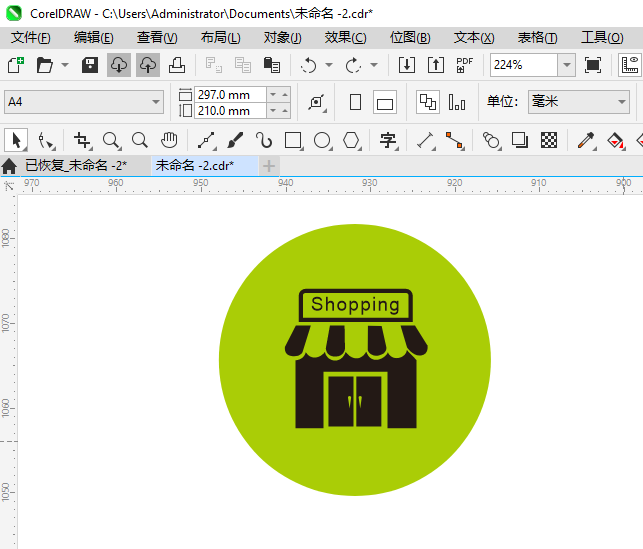Open the 查看(V) menu

coord(157,38)
